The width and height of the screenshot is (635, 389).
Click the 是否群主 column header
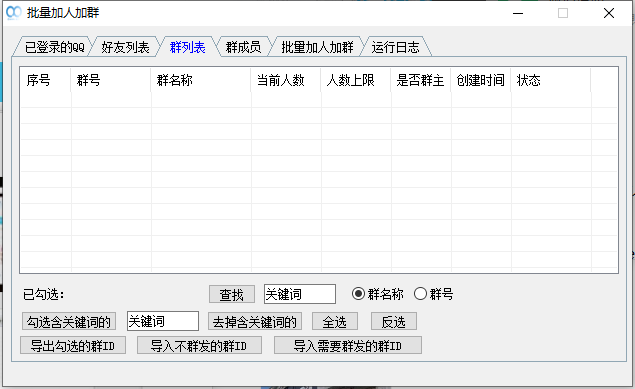(x=420, y=80)
